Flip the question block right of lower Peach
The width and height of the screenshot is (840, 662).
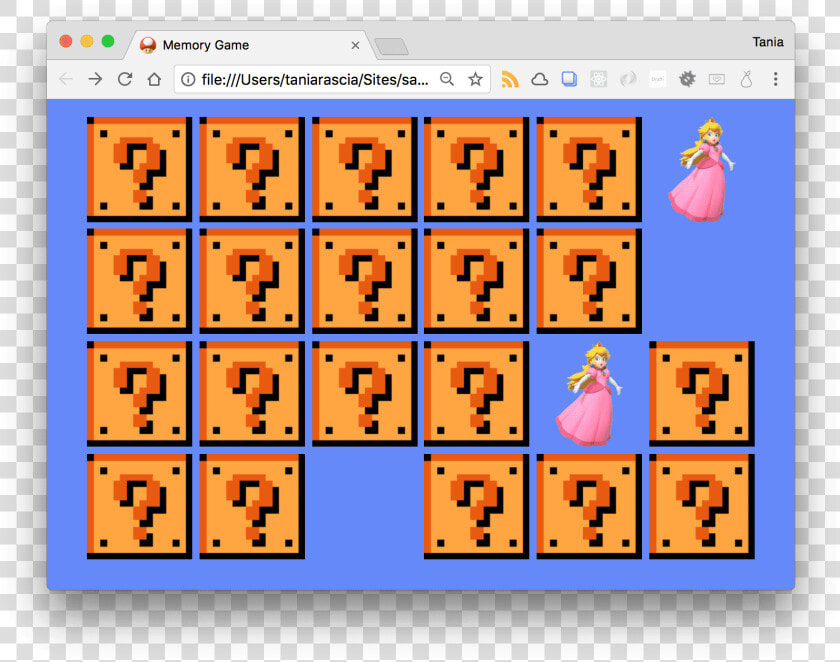(x=702, y=394)
